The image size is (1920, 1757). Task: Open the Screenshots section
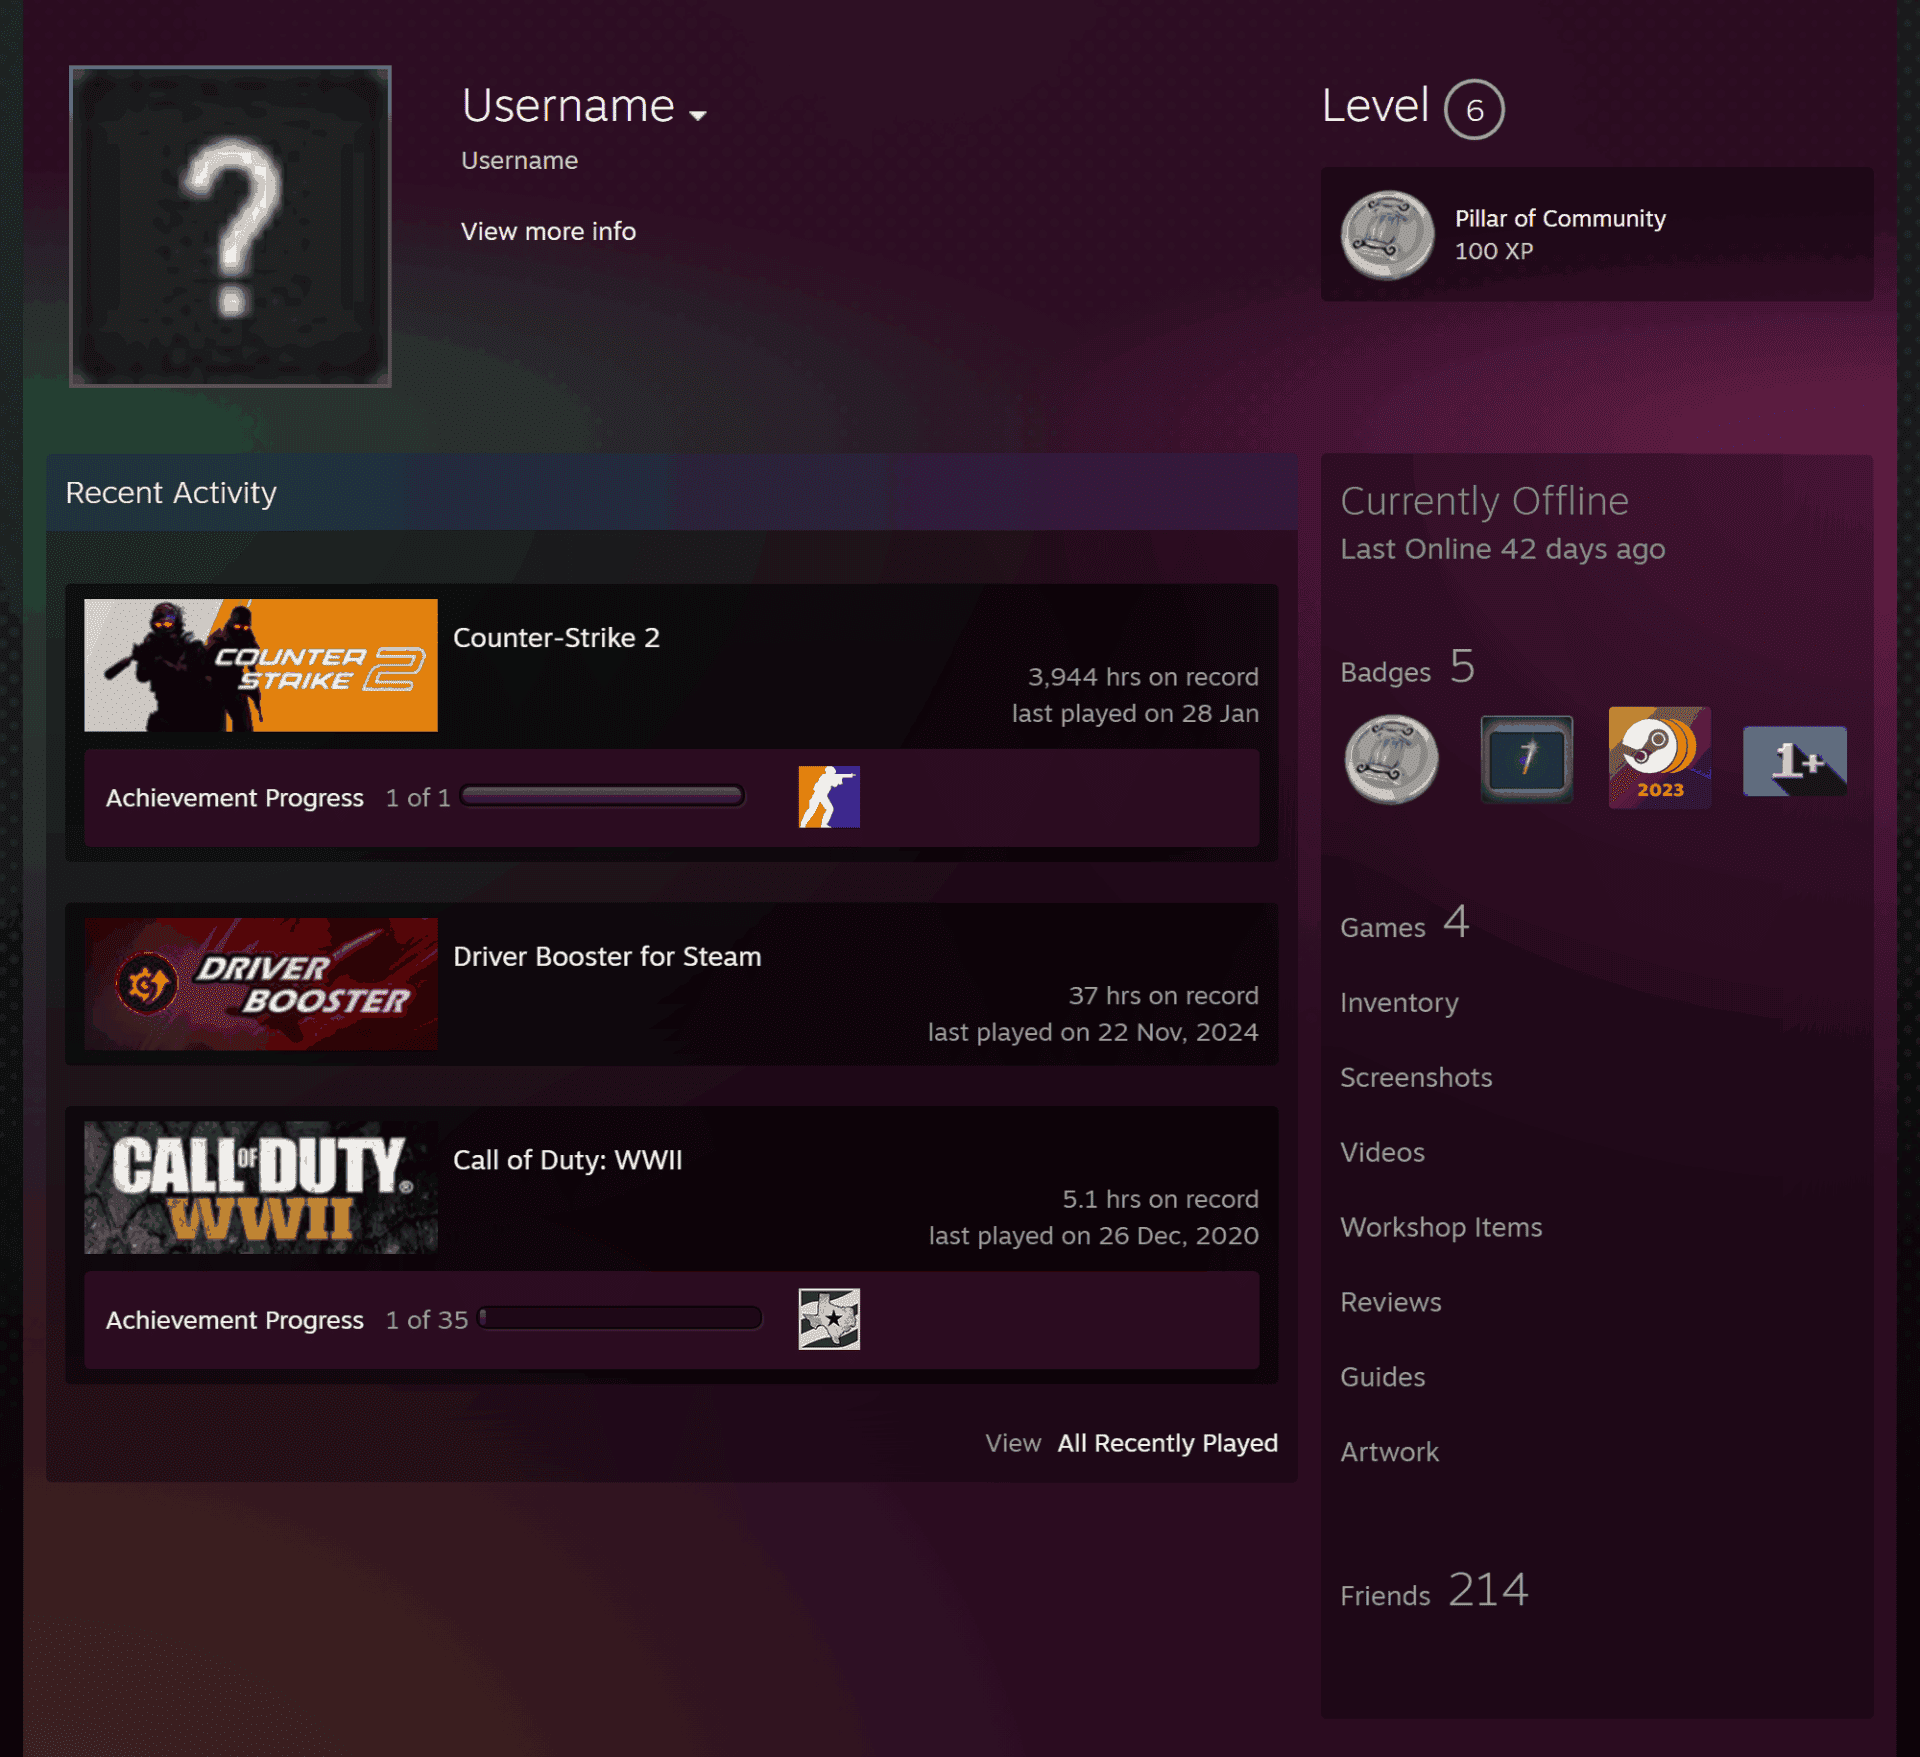point(1416,1077)
